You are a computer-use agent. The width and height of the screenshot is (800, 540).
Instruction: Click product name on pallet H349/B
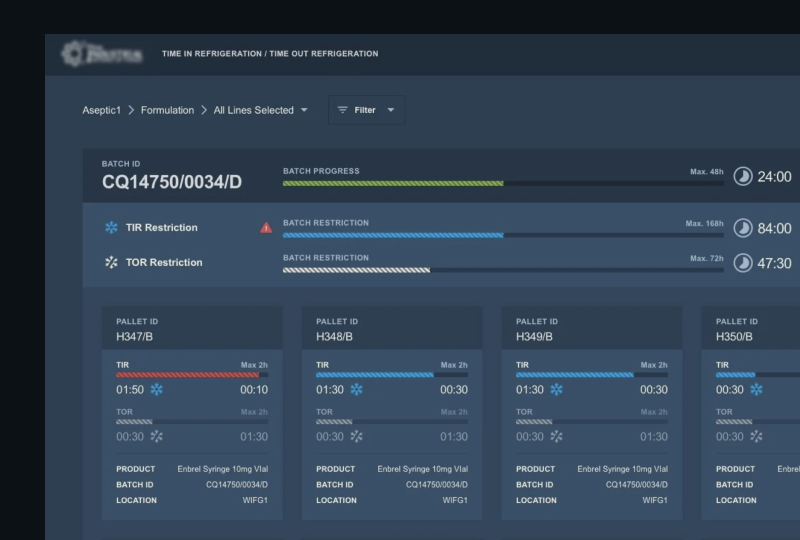[x=622, y=469]
